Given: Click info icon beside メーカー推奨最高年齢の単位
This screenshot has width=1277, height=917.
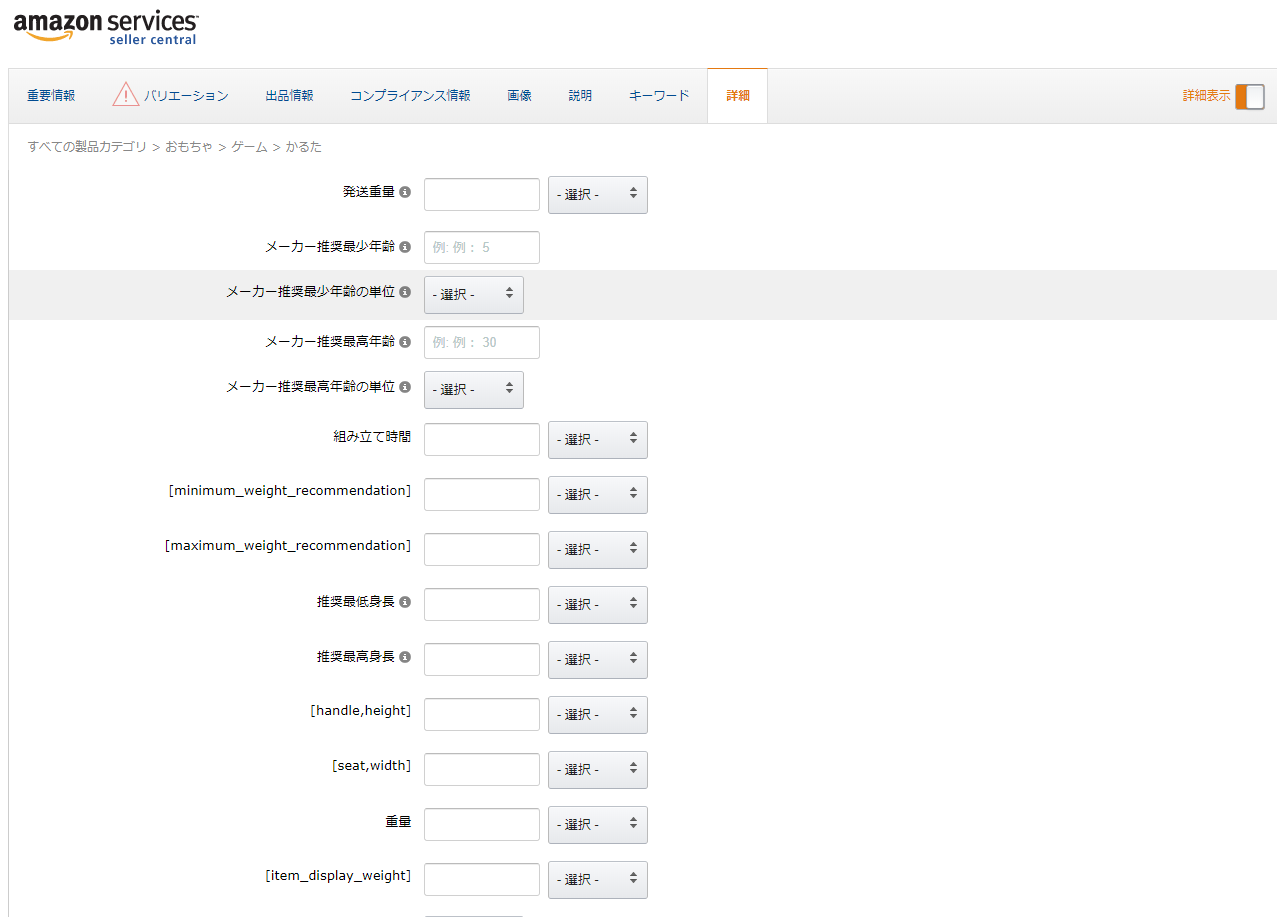Looking at the screenshot, I should pyautogui.click(x=405, y=387).
